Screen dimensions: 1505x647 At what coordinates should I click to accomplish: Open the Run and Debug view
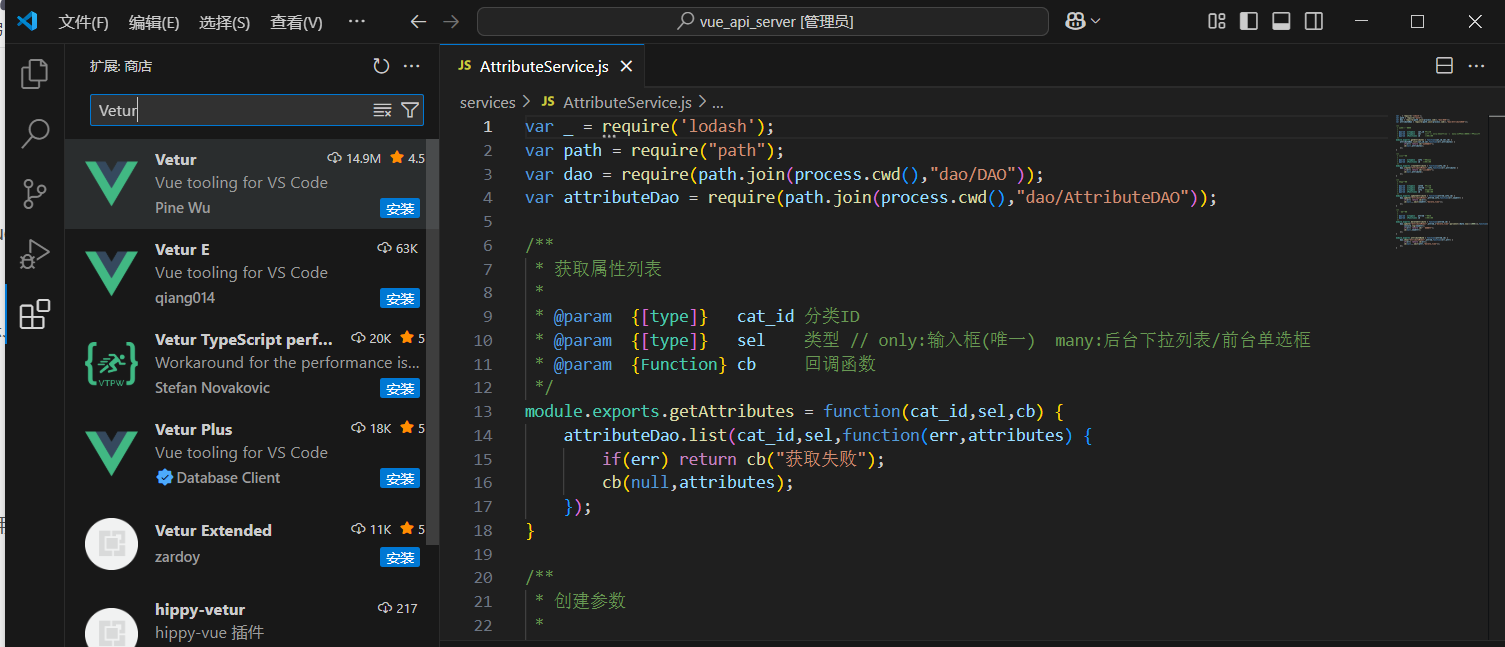(35, 254)
